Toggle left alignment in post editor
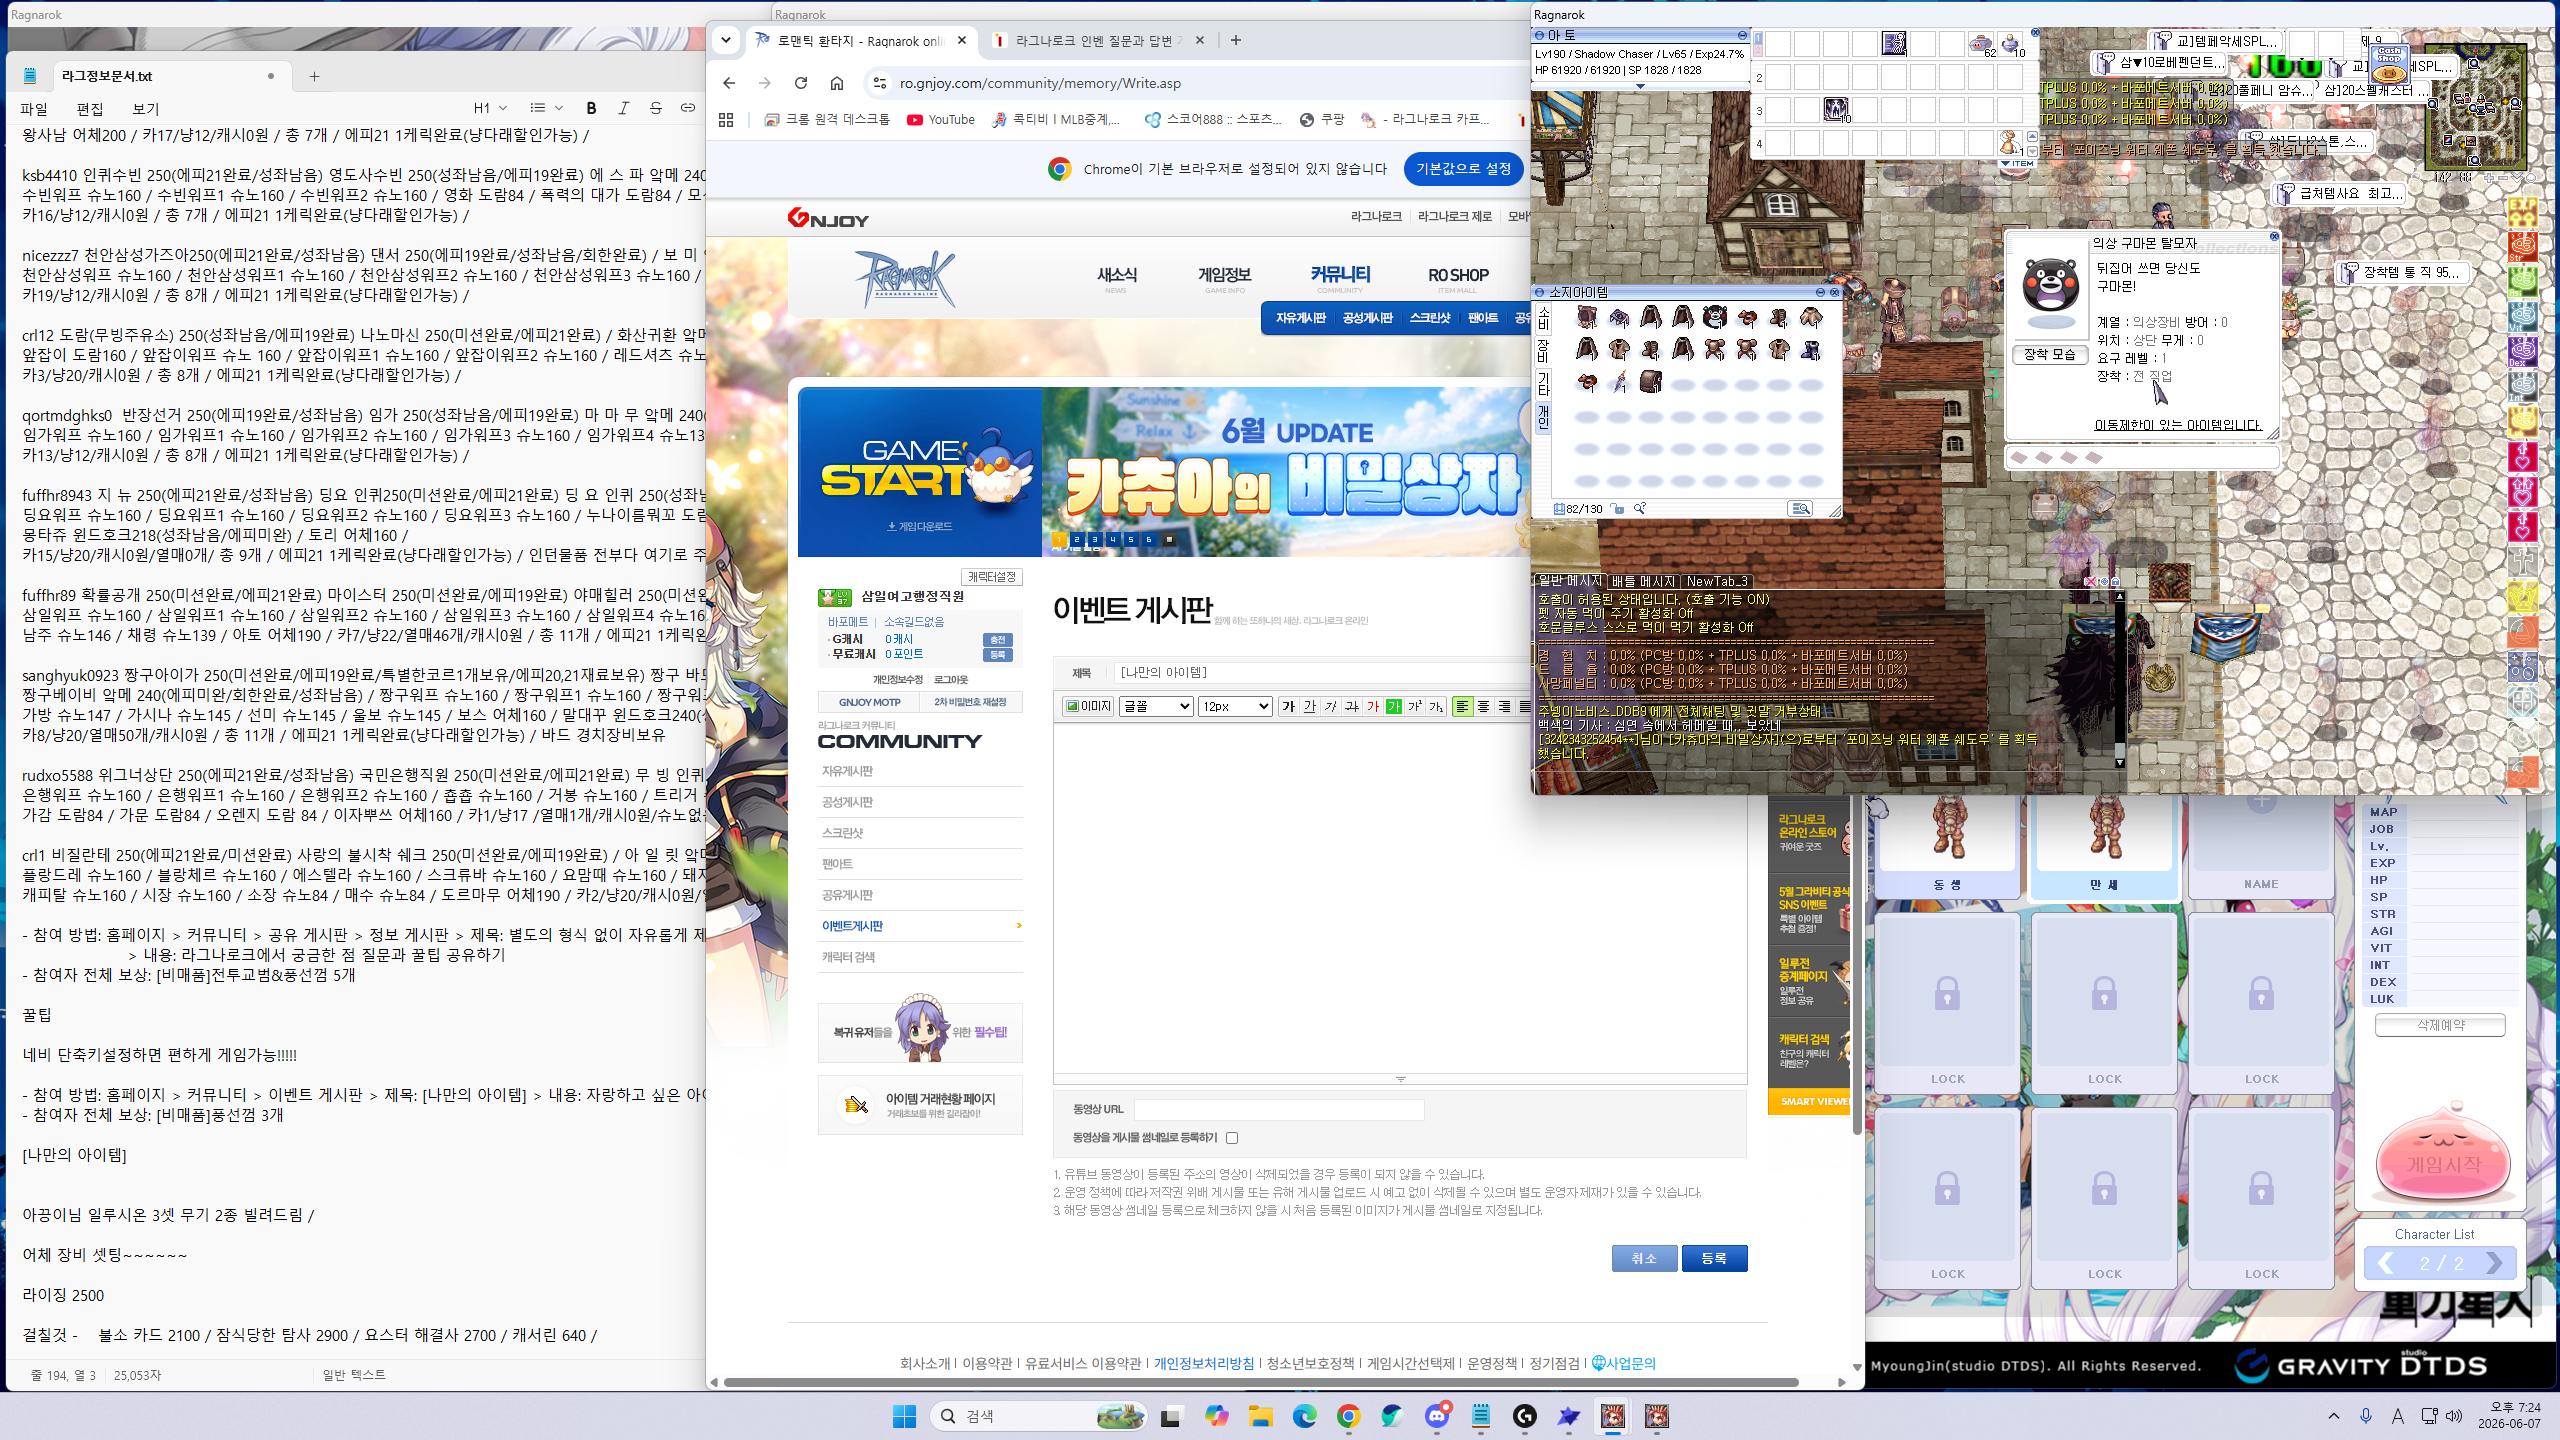 point(1462,706)
